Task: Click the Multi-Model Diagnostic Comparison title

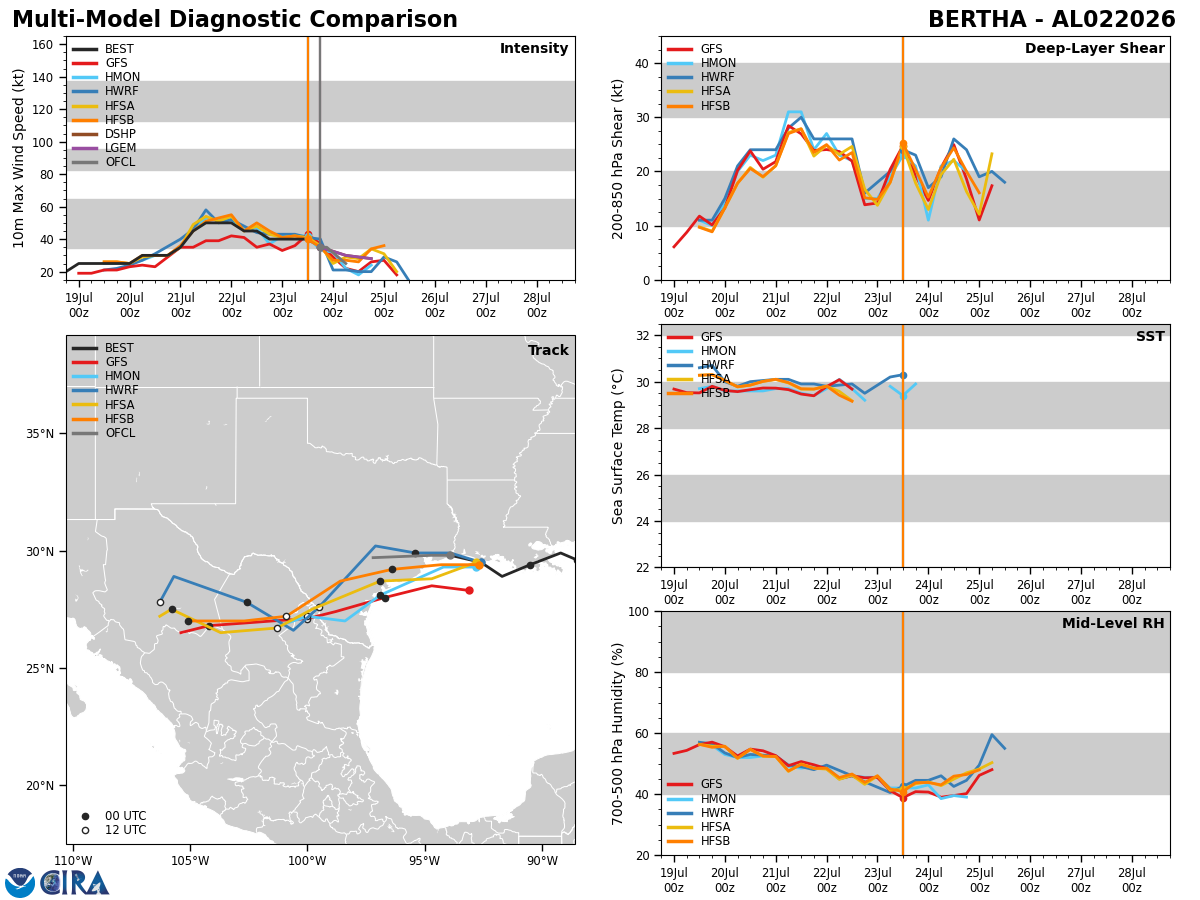Action: click(235, 20)
